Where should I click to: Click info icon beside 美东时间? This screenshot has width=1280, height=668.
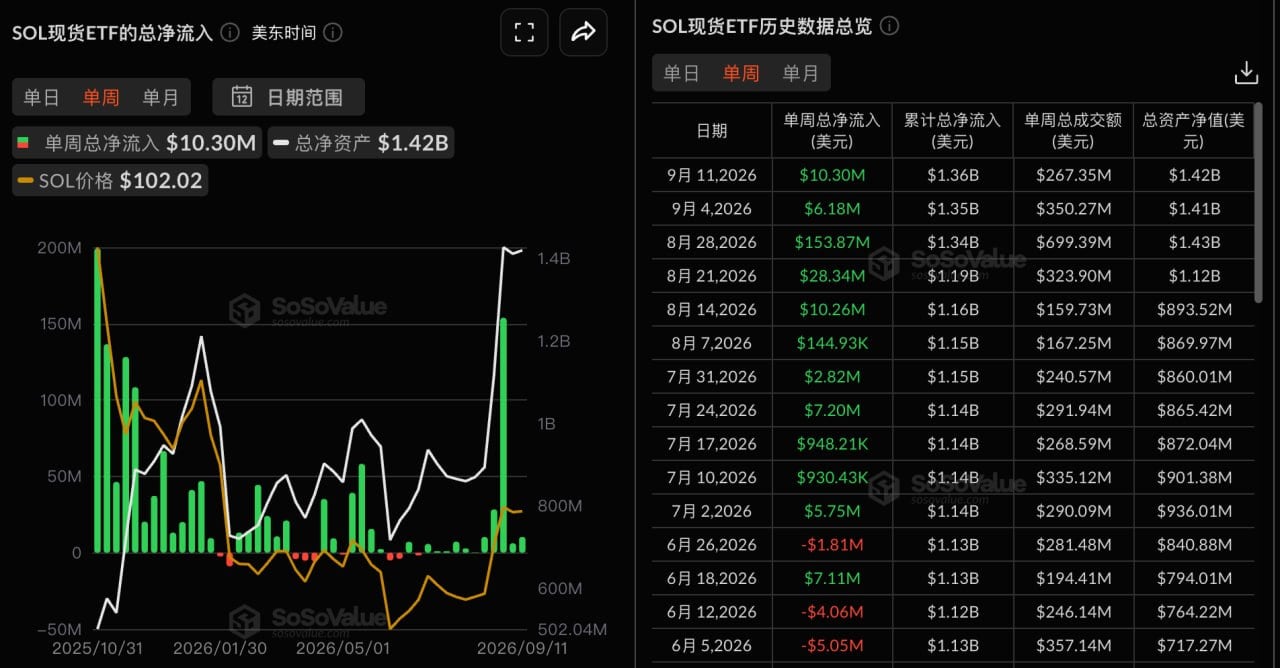point(333,32)
